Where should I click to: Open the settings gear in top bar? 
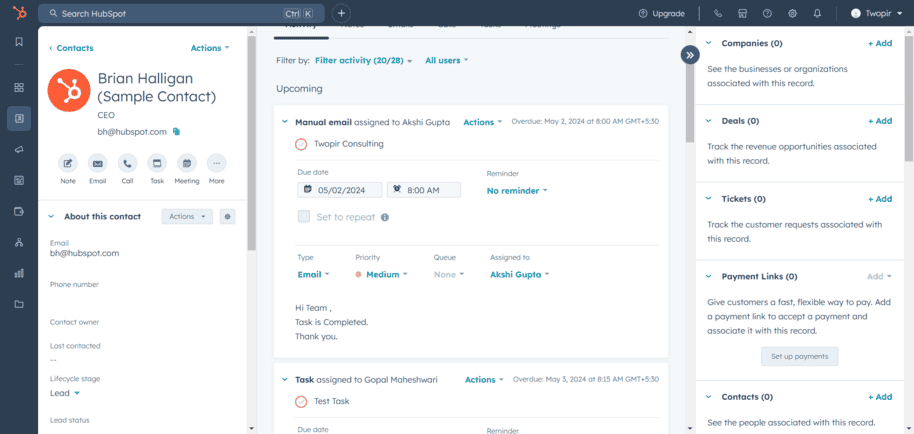point(792,13)
